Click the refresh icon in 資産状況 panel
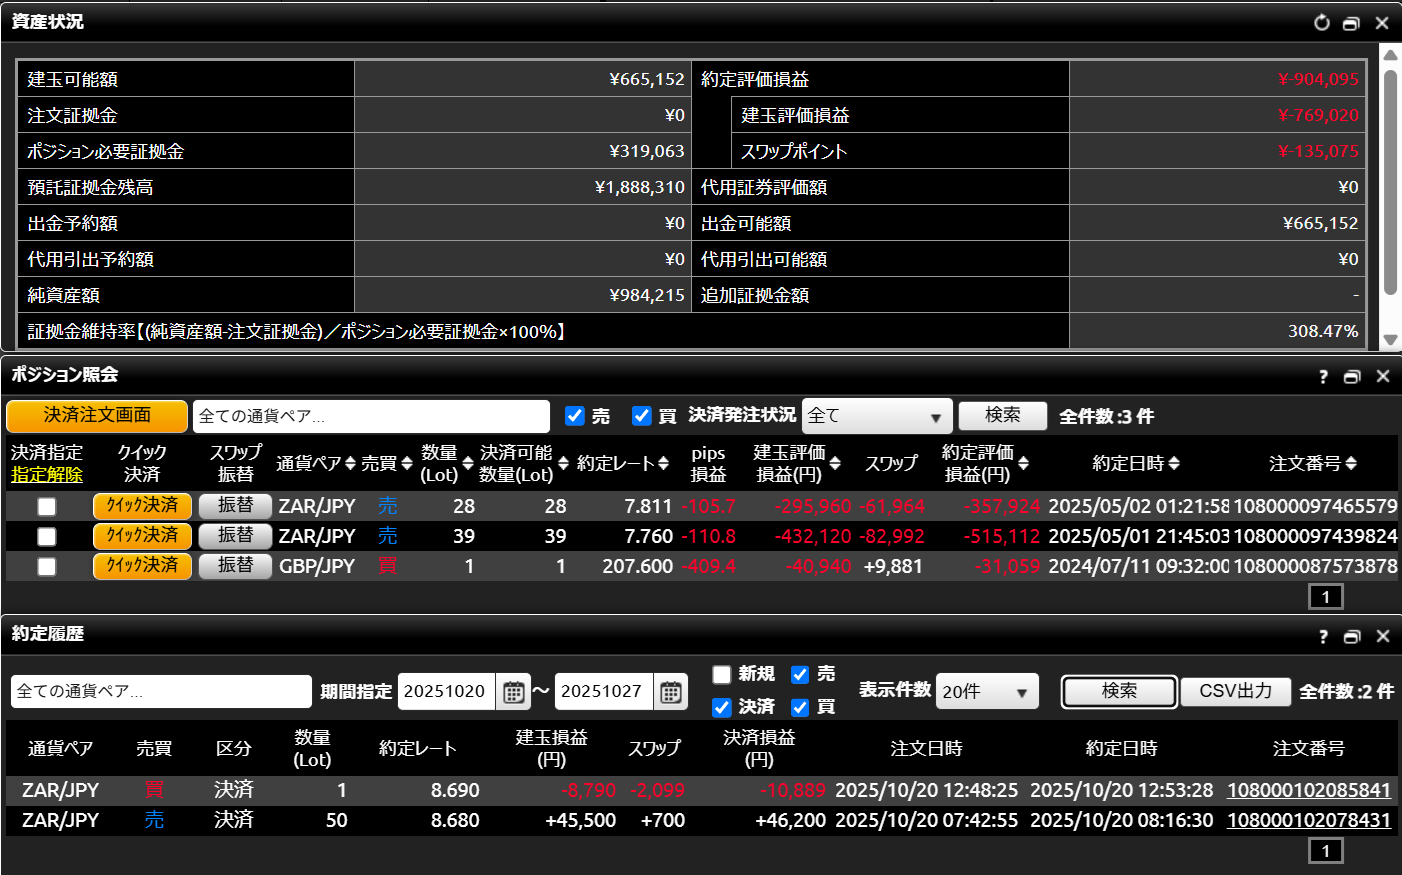The height and width of the screenshot is (875, 1402). pyautogui.click(x=1321, y=22)
